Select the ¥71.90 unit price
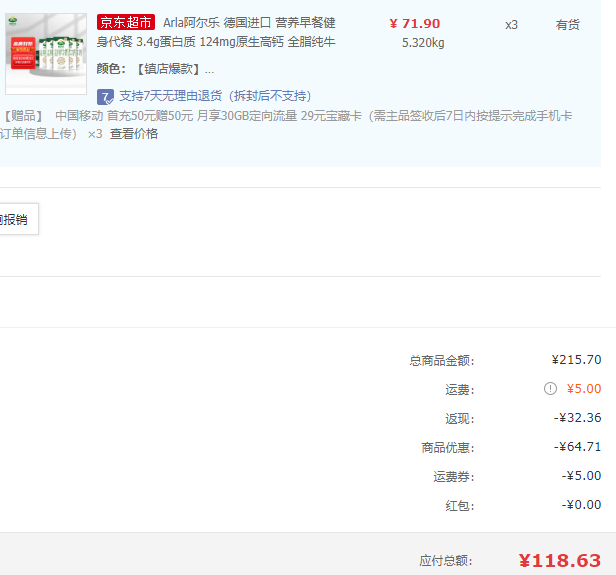Screen dimensions: 616x575 415,24
